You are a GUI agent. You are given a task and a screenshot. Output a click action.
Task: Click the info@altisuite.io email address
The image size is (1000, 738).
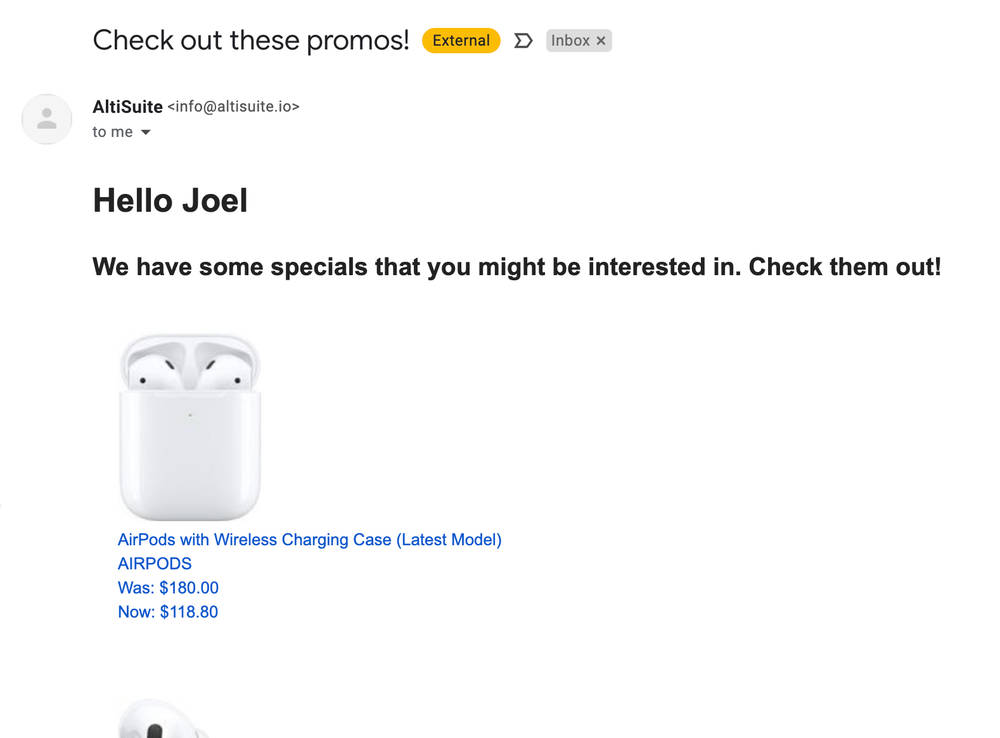tap(233, 106)
